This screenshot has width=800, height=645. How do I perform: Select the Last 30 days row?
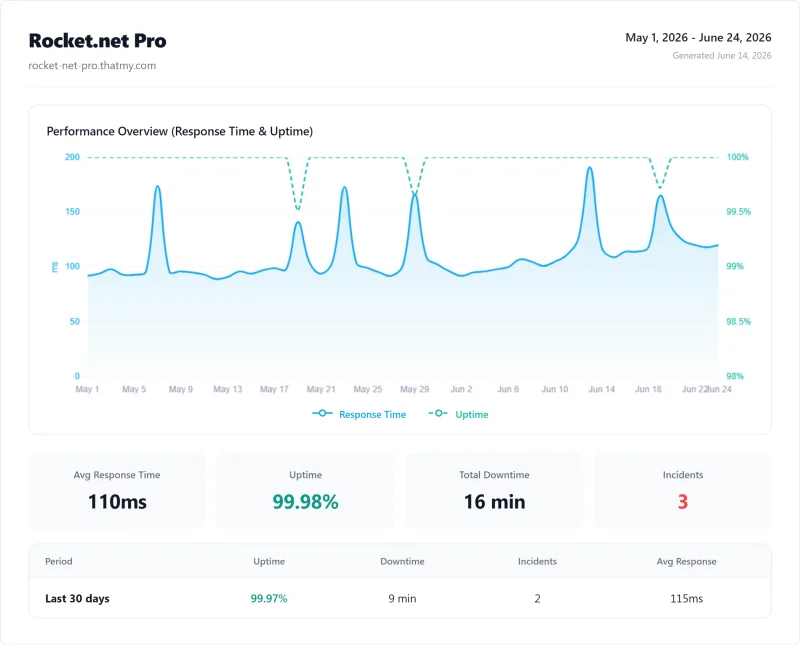400,598
